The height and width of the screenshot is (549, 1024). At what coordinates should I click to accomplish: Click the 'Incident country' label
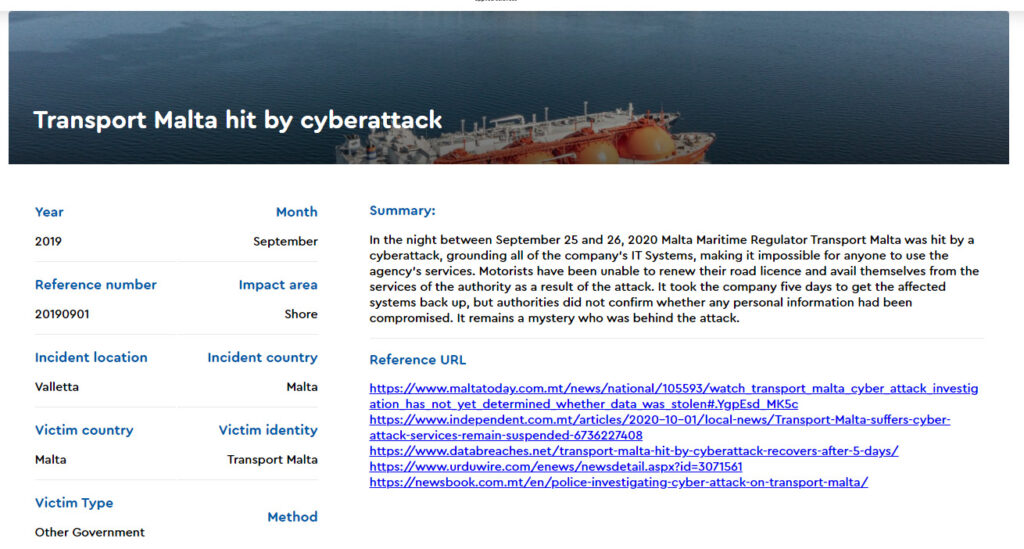(262, 358)
